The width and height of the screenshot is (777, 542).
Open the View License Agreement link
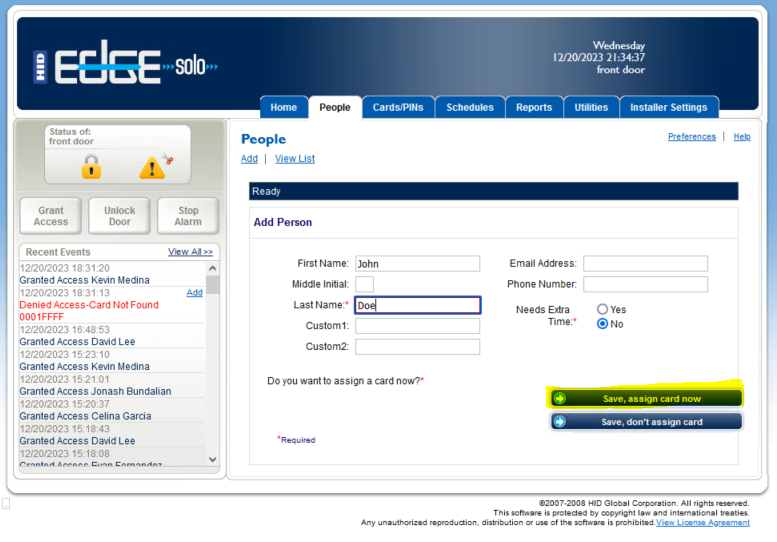tap(703, 523)
